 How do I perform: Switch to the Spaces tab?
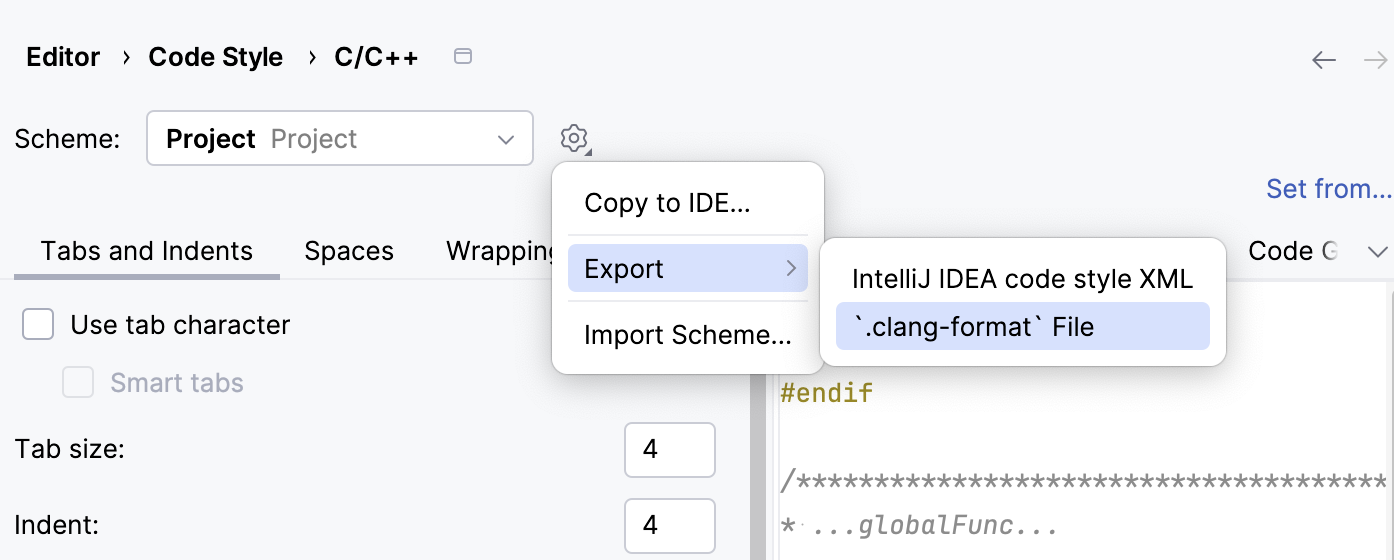[349, 251]
